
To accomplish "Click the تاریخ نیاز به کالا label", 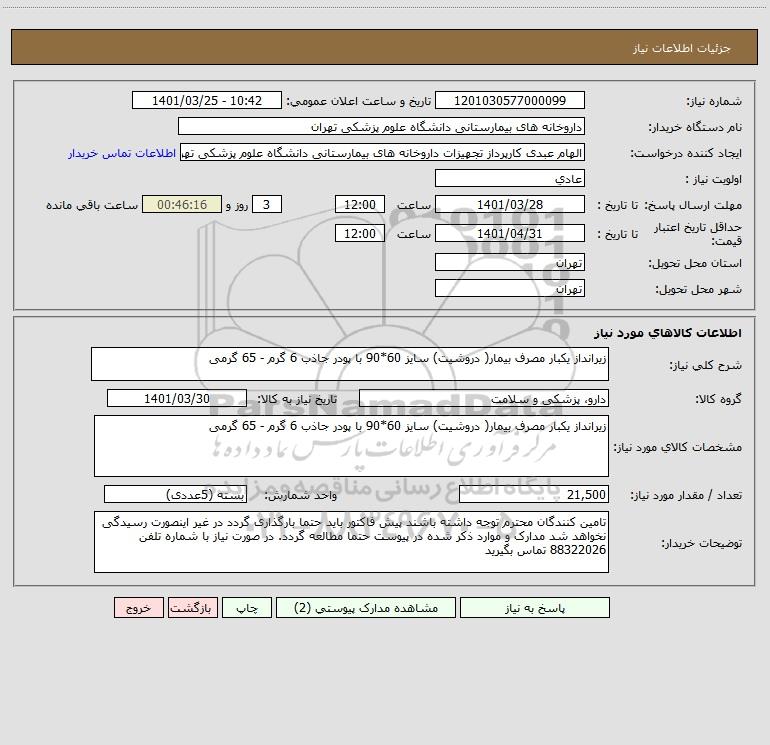I will (x=297, y=399).
